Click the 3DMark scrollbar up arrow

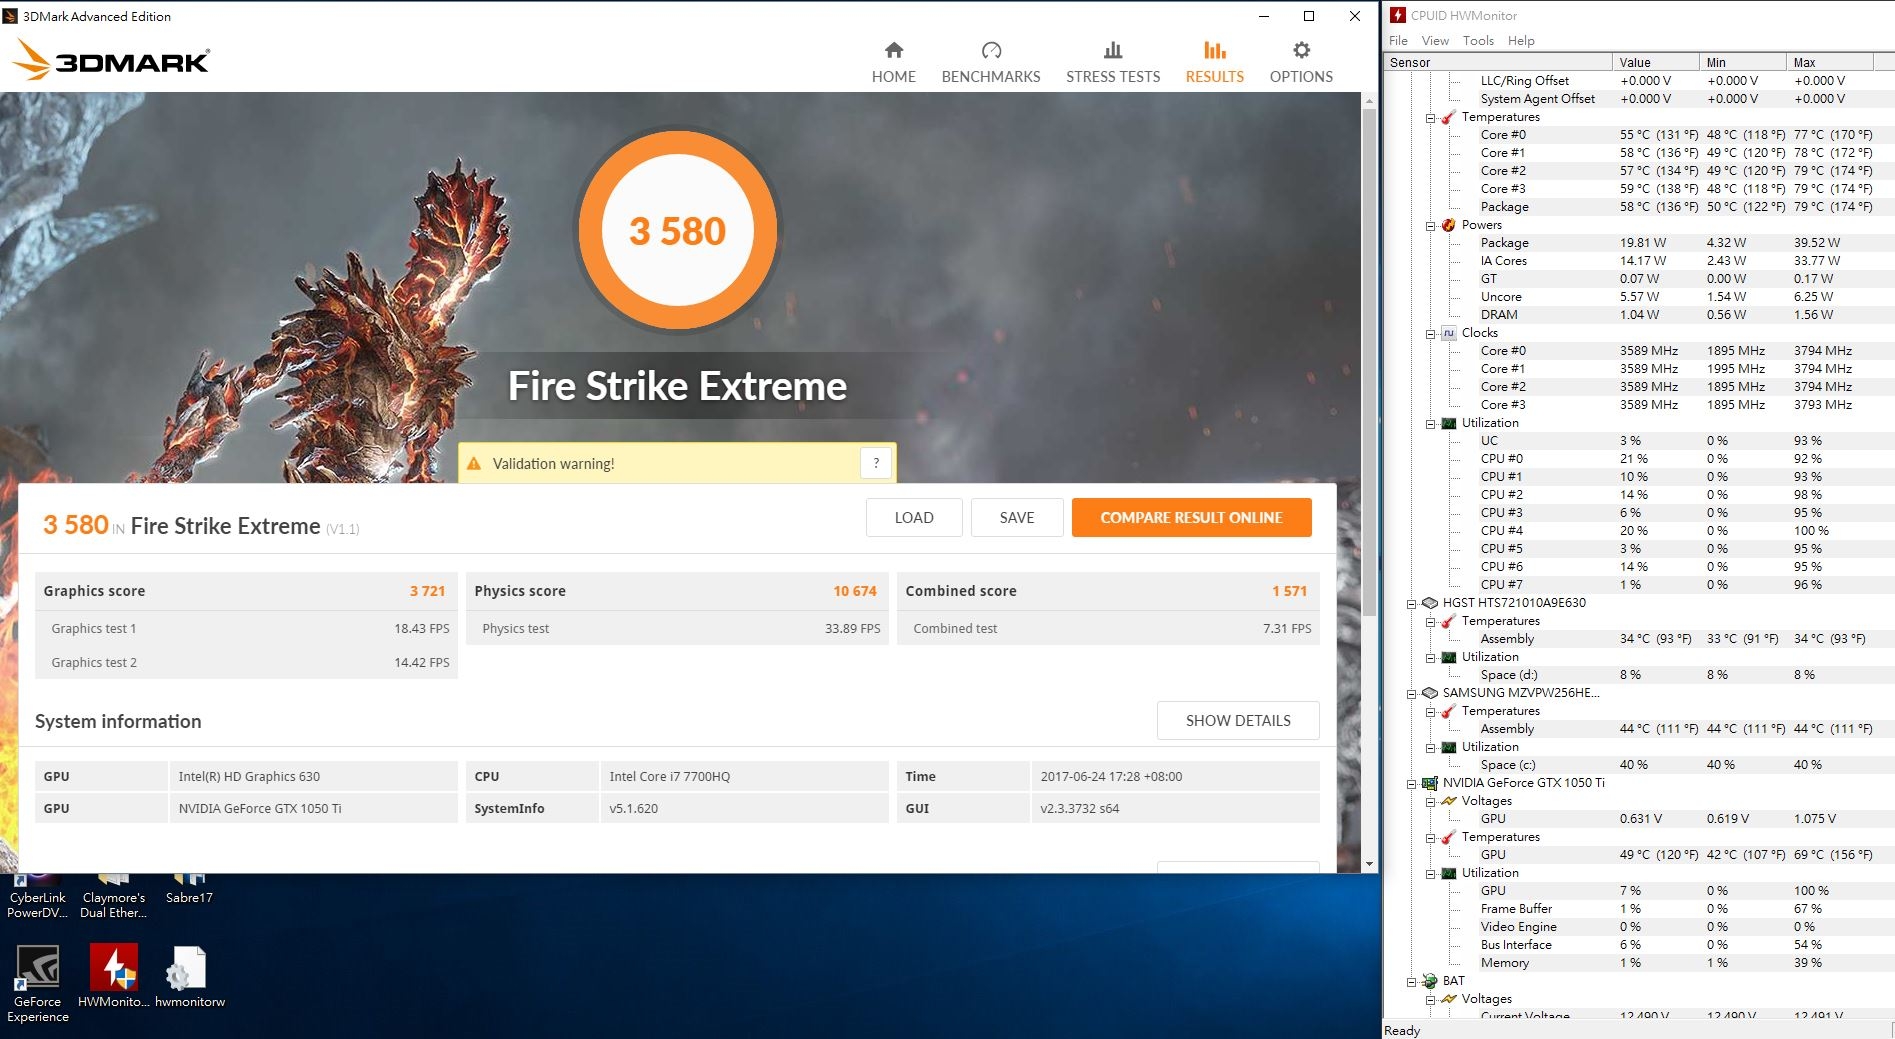coord(1369,100)
